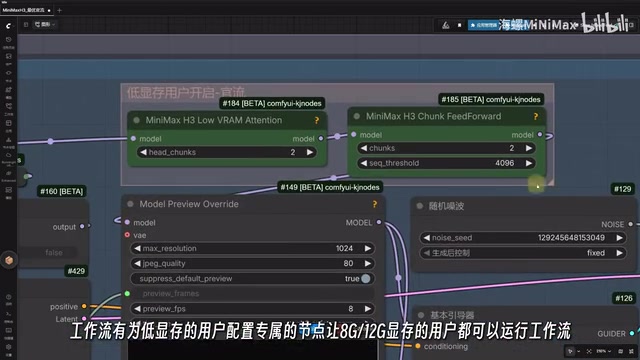Collapse the MiniMax H3 Chunk FeedForward node

(x=357, y=116)
